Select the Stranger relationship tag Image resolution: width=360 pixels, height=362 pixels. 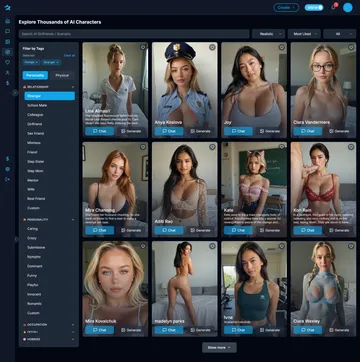coord(50,96)
